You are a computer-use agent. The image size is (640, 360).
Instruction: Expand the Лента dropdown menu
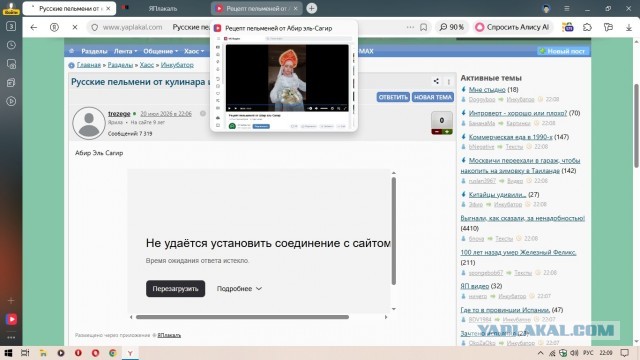coord(125,51)
